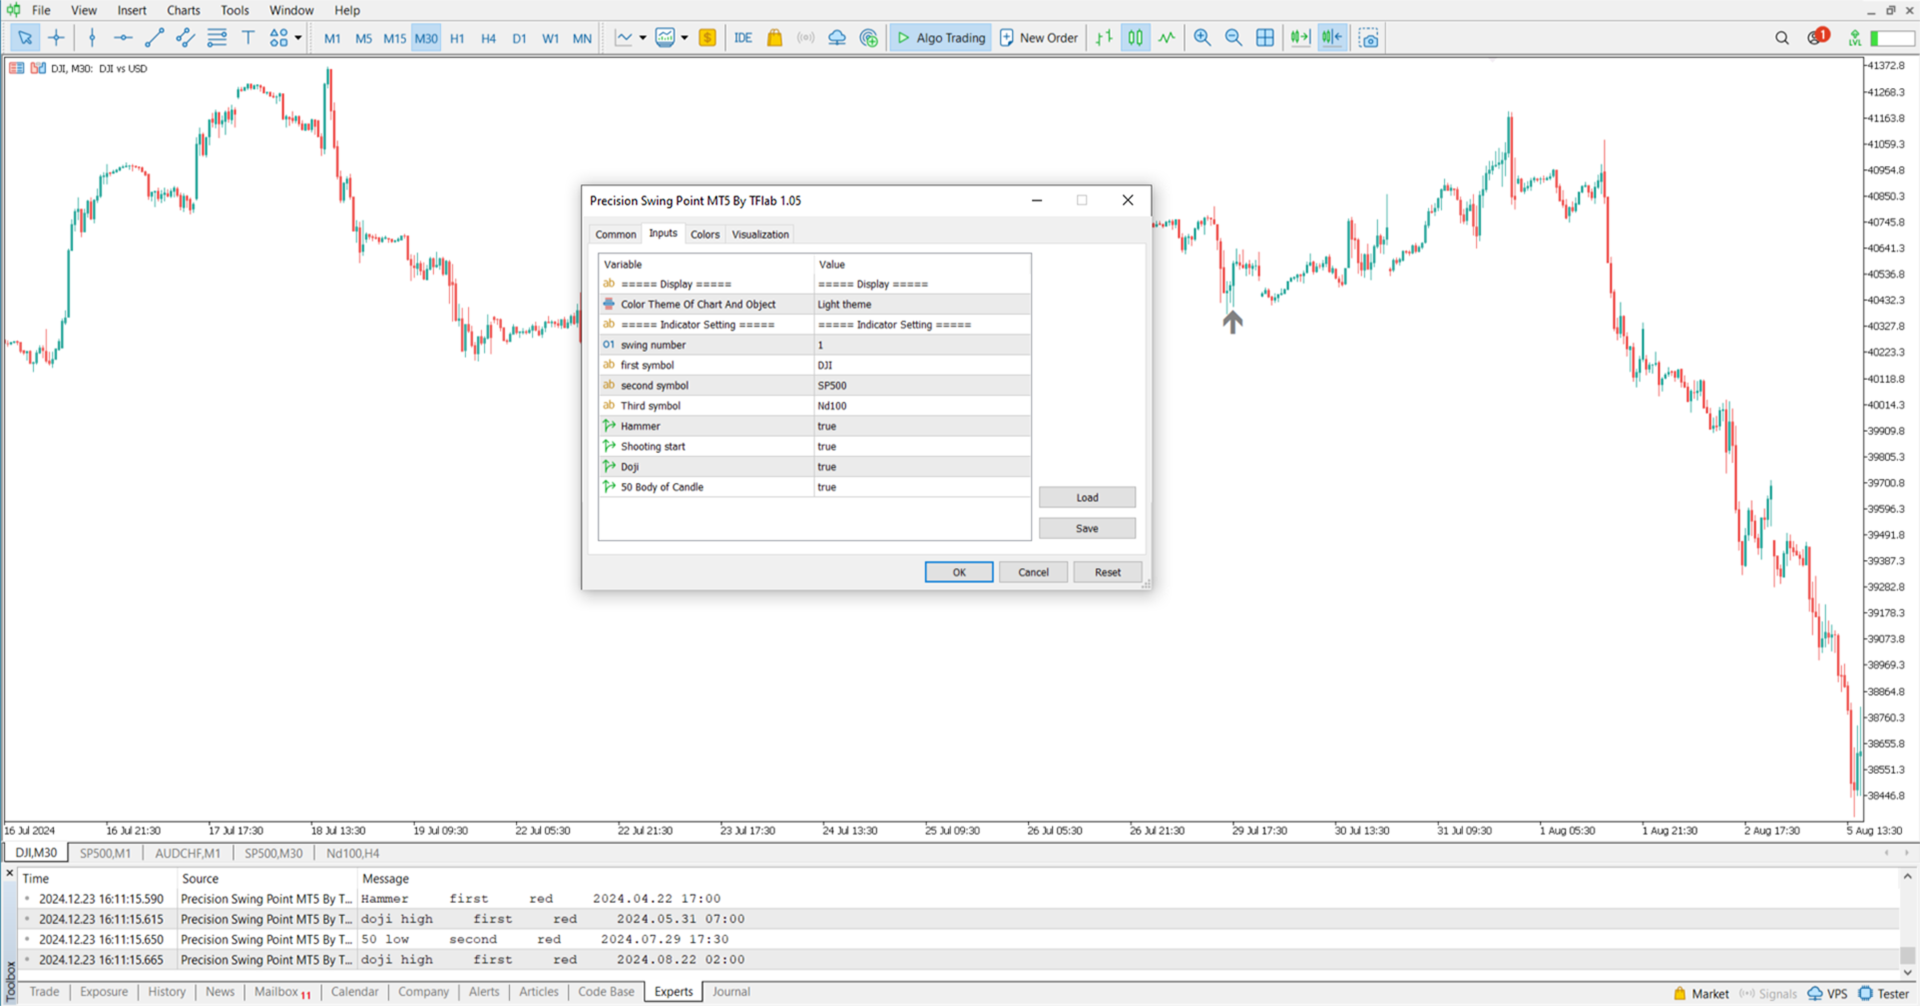
Task: Switch to SP500,M1 chart tab
Action: pyautogui.click(x=105, y=853)
